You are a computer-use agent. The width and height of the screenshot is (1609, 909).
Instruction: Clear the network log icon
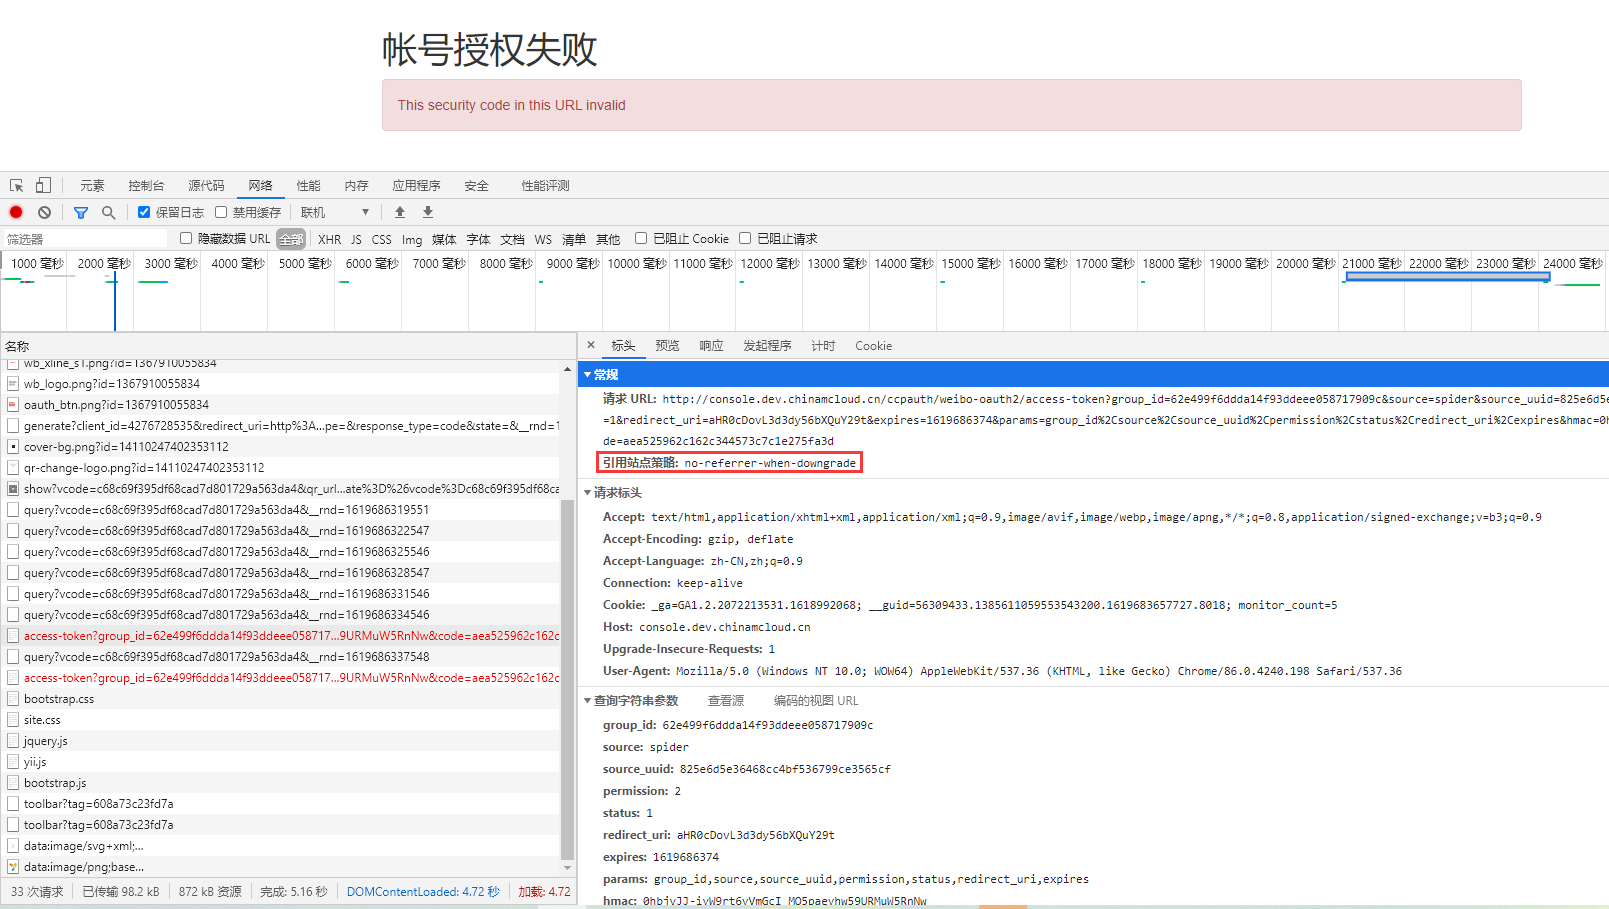[45, 212]
